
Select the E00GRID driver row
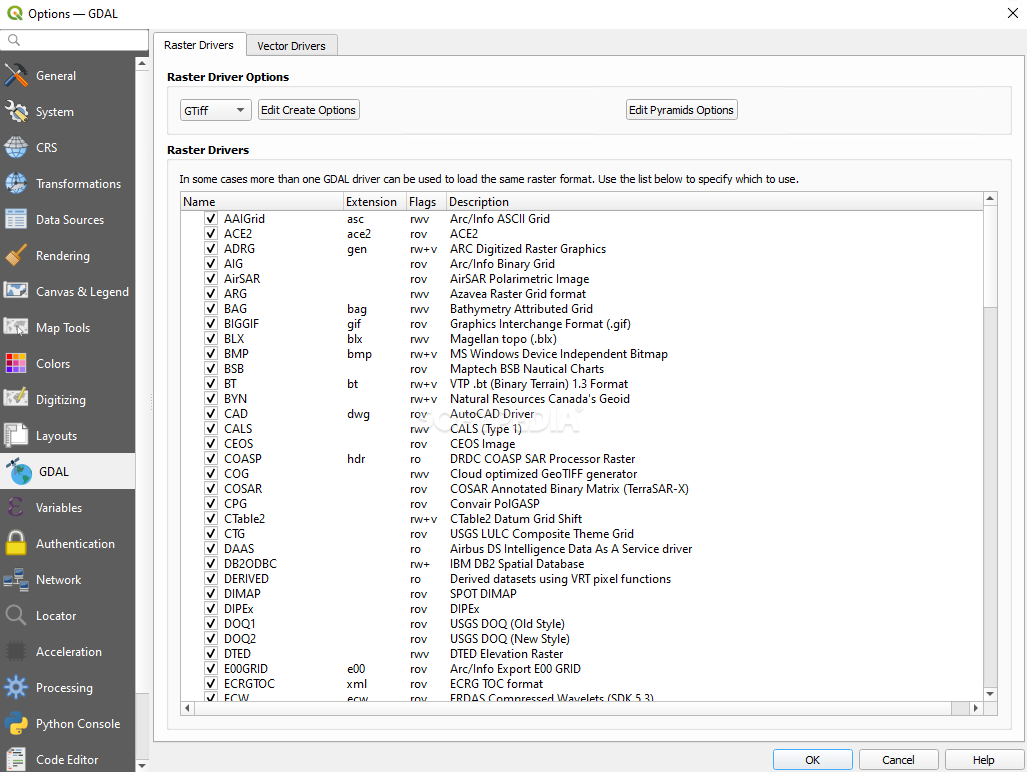click(x=582, y=669)
